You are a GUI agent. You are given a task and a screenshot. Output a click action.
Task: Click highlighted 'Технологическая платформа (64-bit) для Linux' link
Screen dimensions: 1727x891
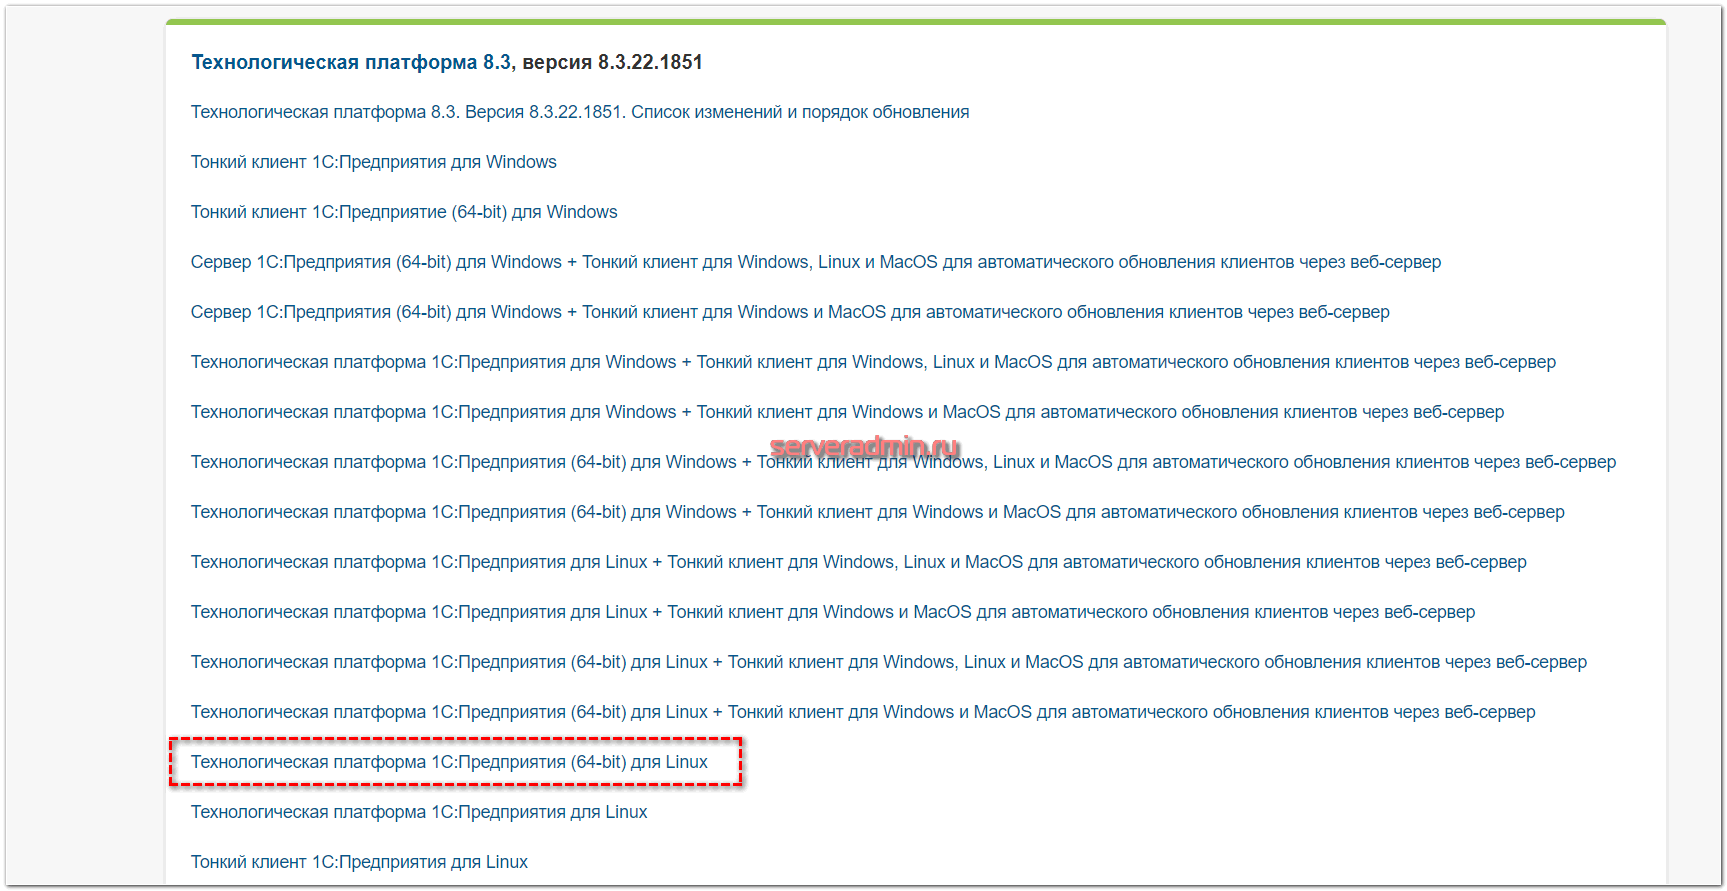(449, 762)
